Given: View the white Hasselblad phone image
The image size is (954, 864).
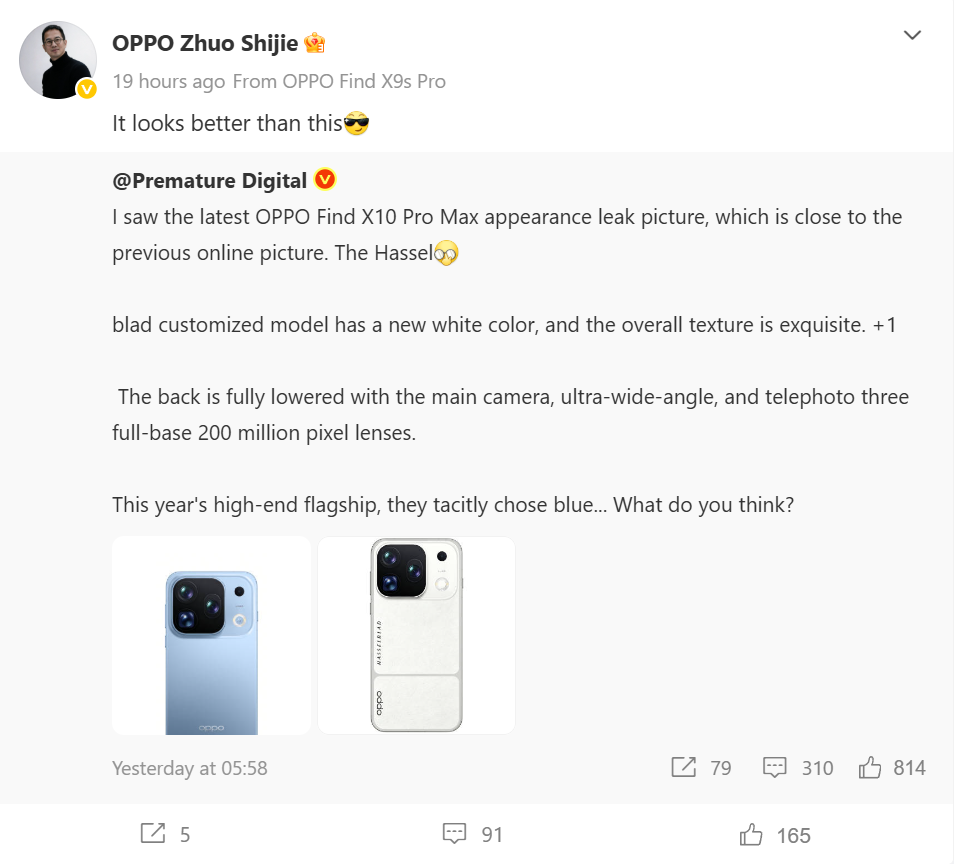Looking at the screenshot, I should [x=417, y=635].
